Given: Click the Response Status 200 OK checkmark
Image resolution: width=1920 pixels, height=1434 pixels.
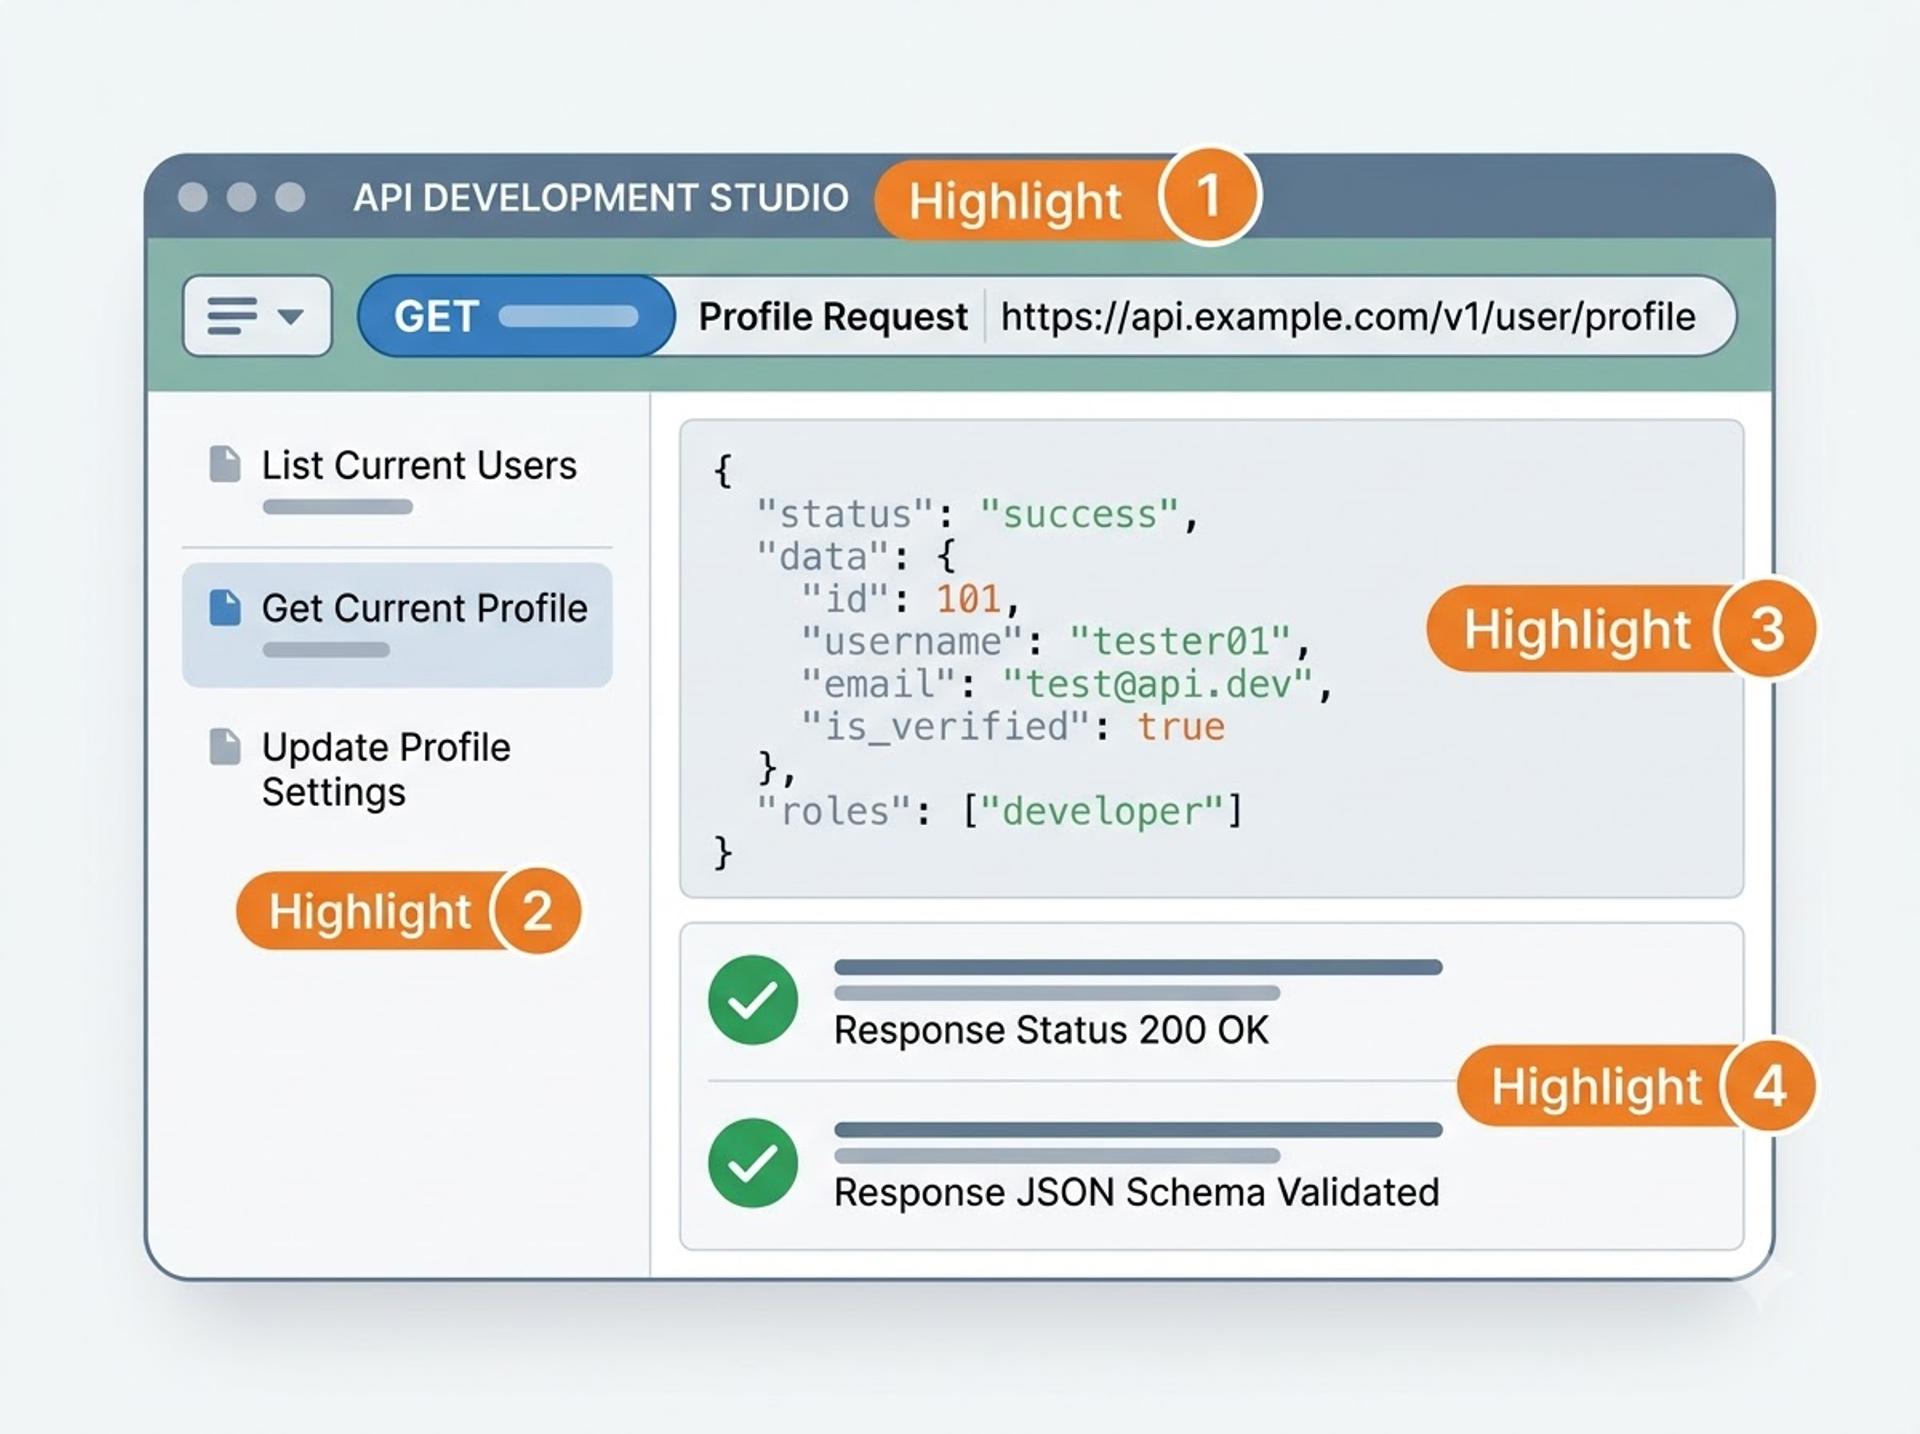Looking at the screenshot, I should click(753, 1000).
